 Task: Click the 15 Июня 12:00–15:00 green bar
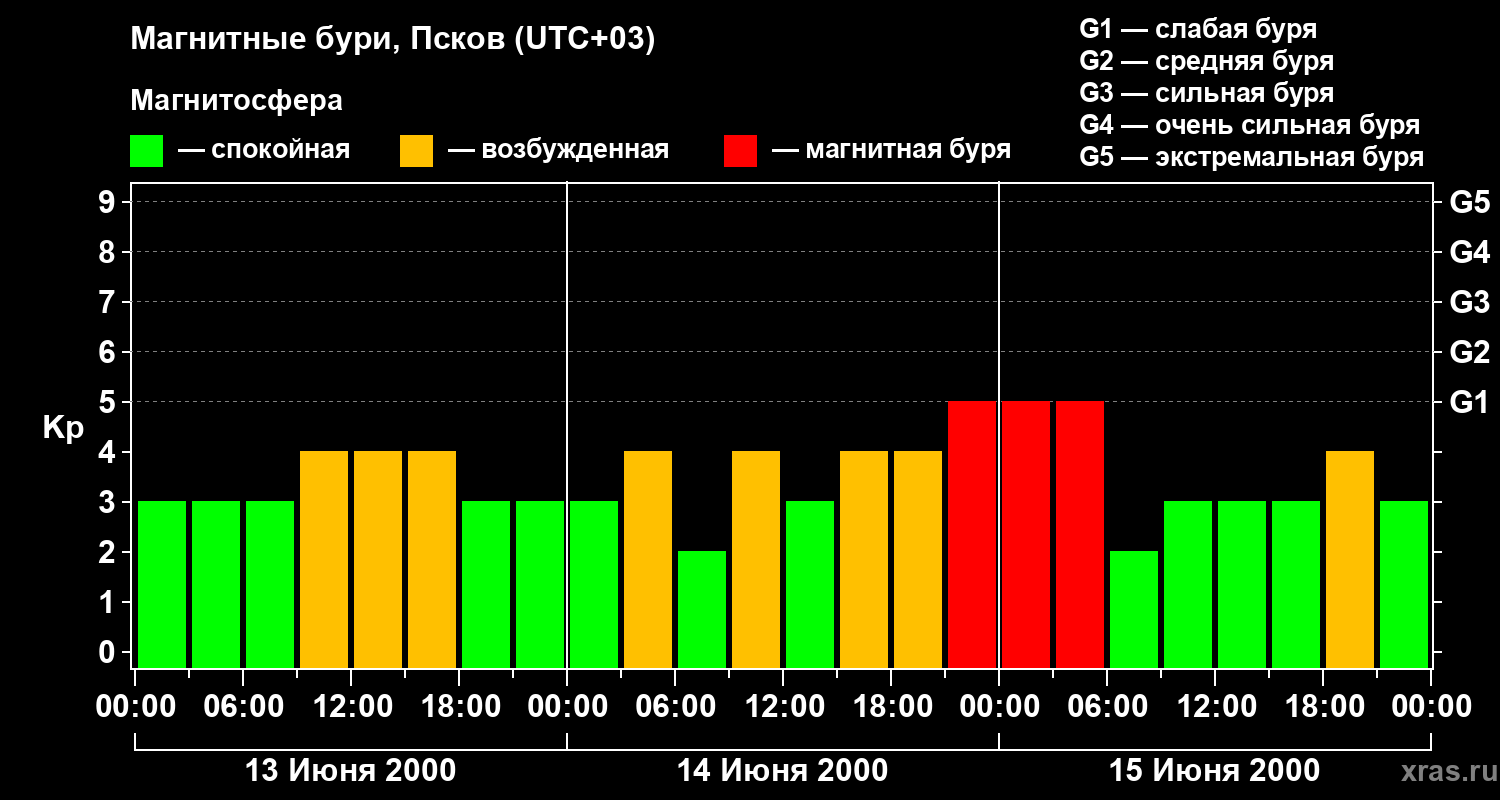coord(1242,584)
